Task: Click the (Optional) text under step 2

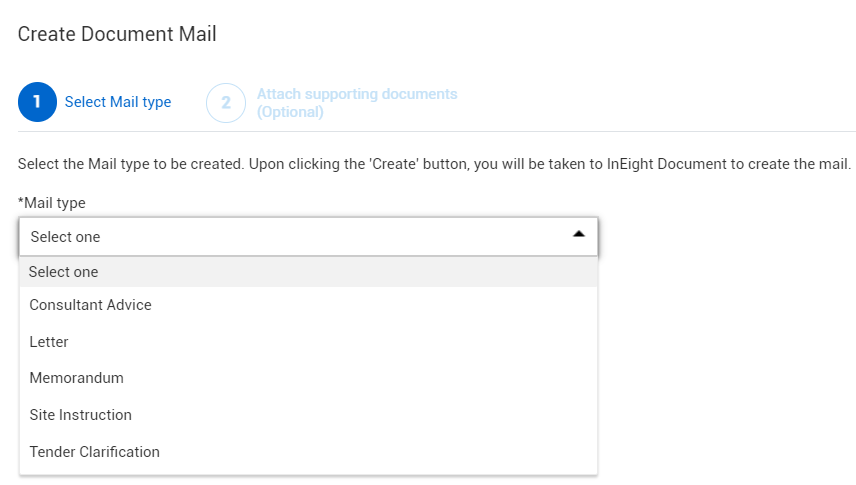Action: [x=290, y=112]
